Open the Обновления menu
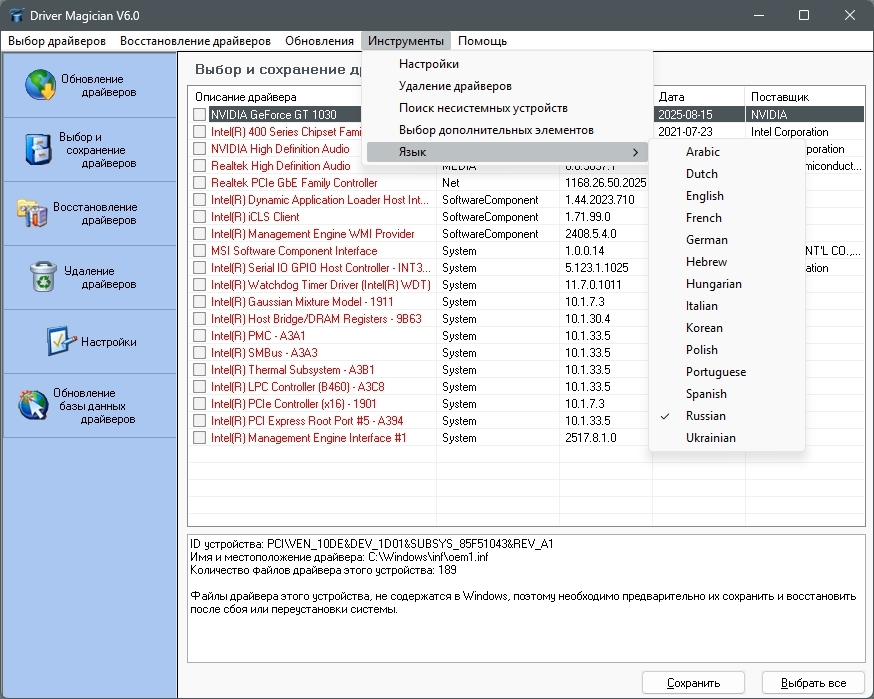Screen dimensions: 874x699 [x=319, y=41]
